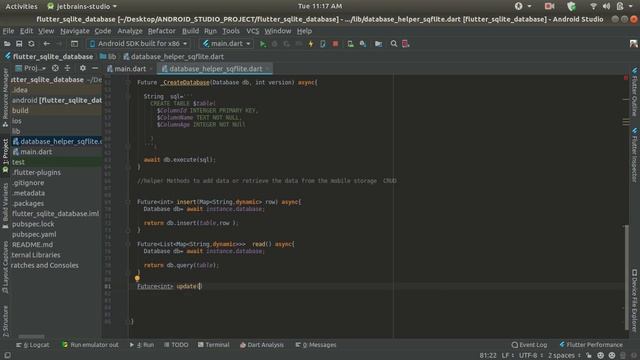Open the Logcat tool window
The height and width of the screenshot is (360, 640).
pos(33,345)
